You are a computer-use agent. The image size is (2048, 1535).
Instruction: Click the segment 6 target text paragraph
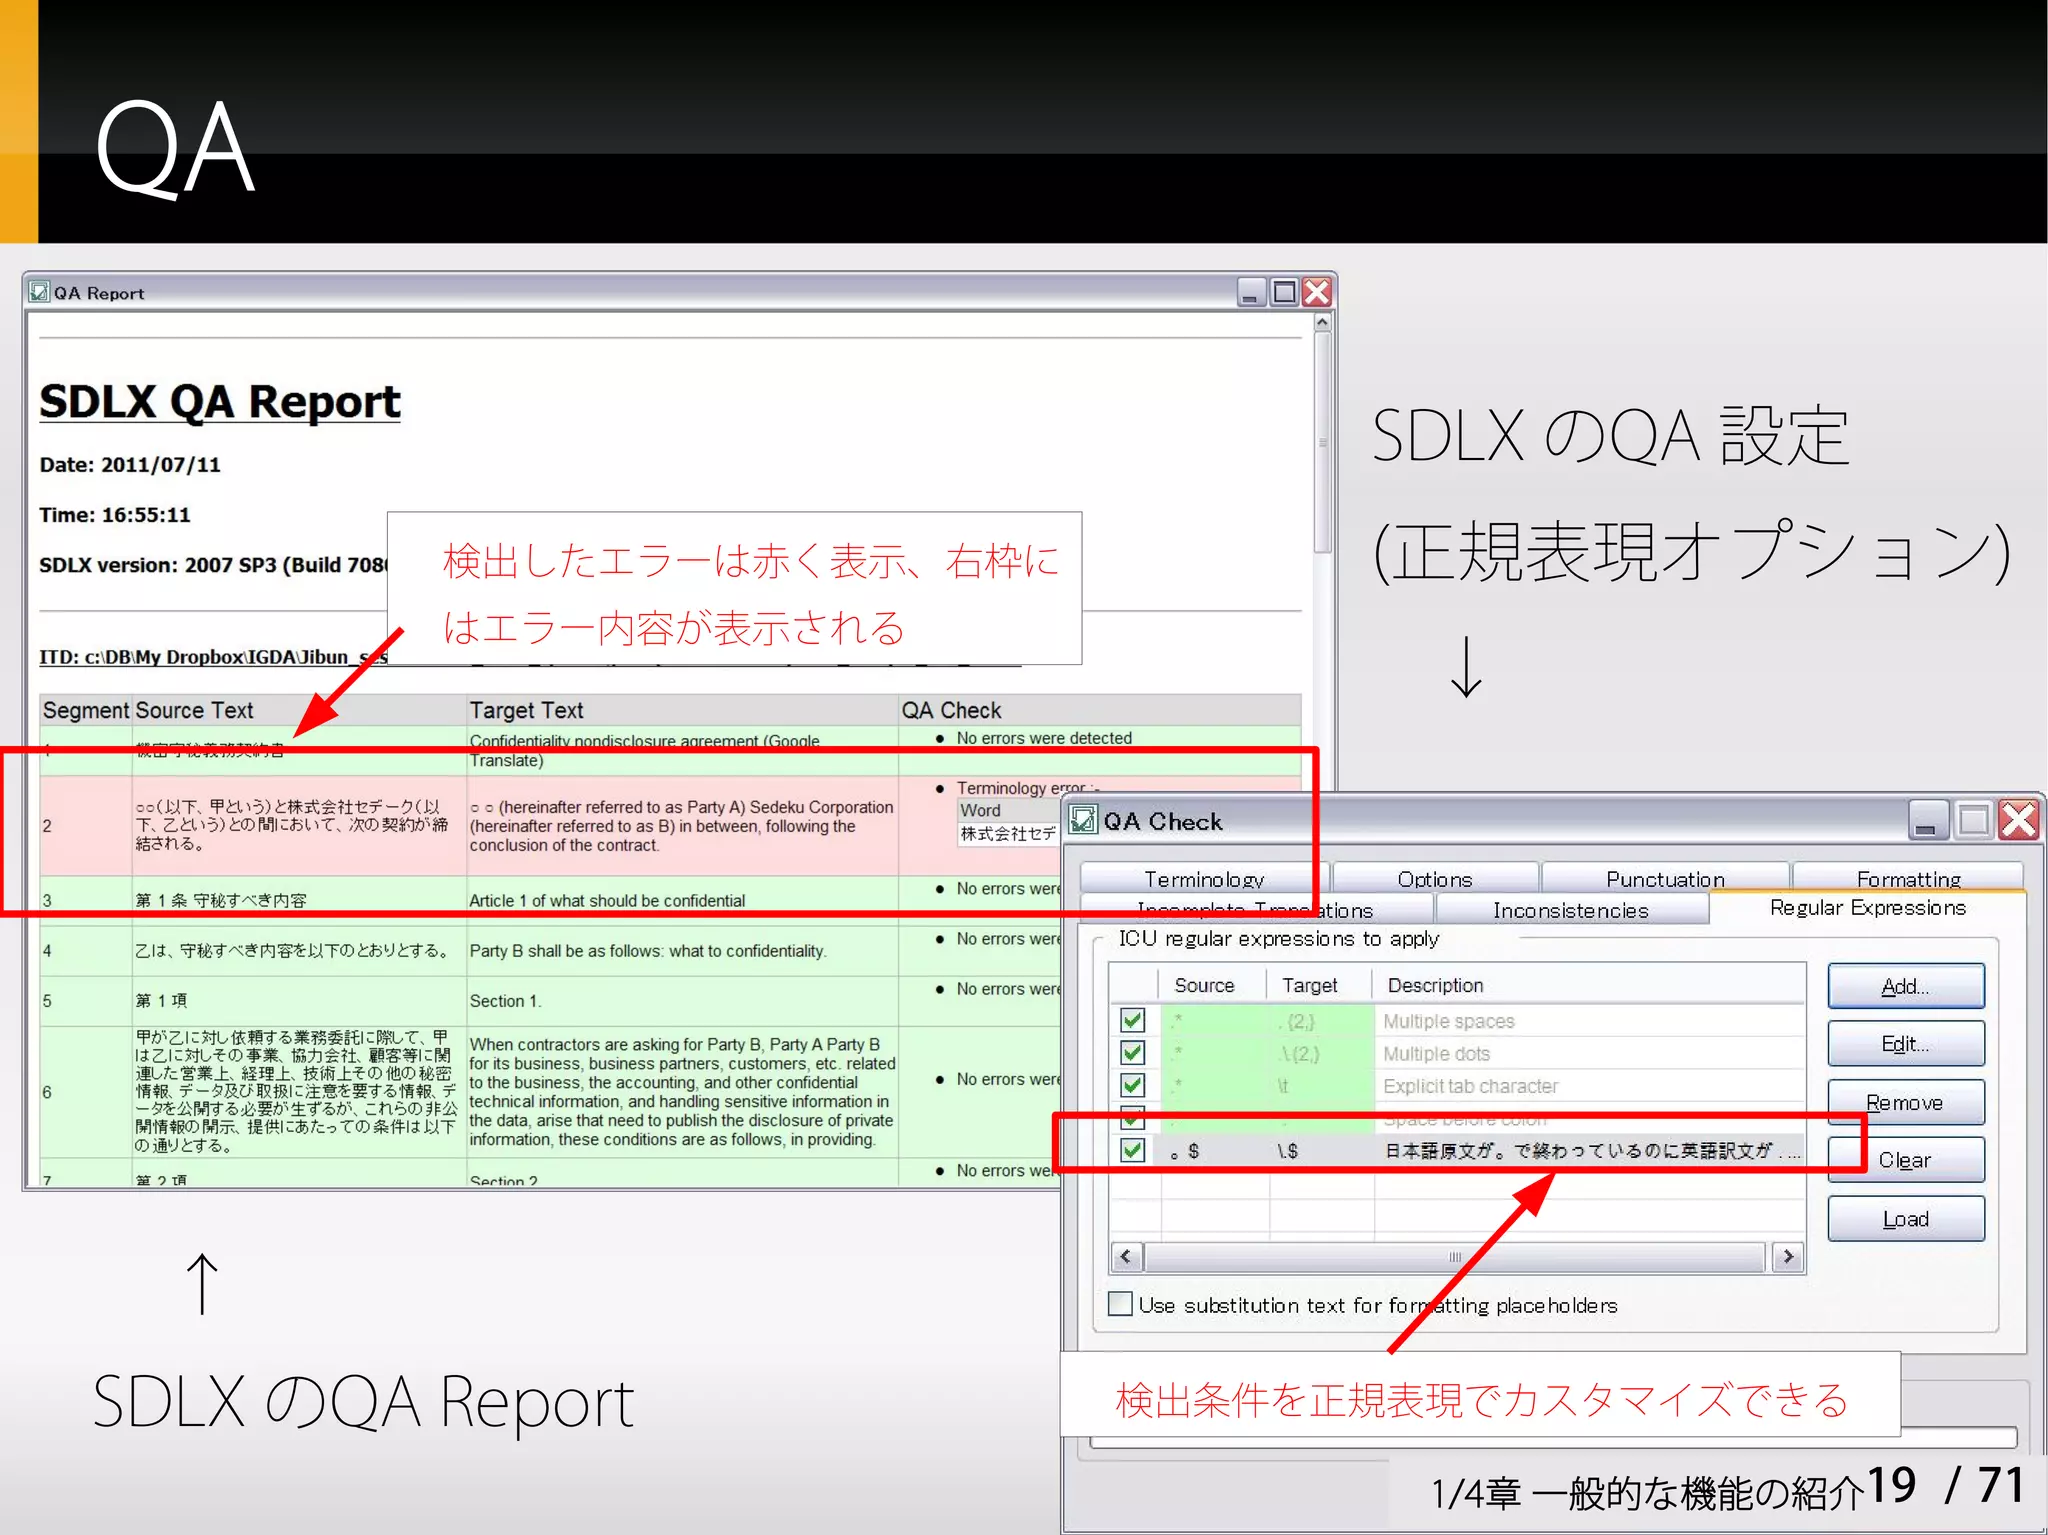[682, 1092]
